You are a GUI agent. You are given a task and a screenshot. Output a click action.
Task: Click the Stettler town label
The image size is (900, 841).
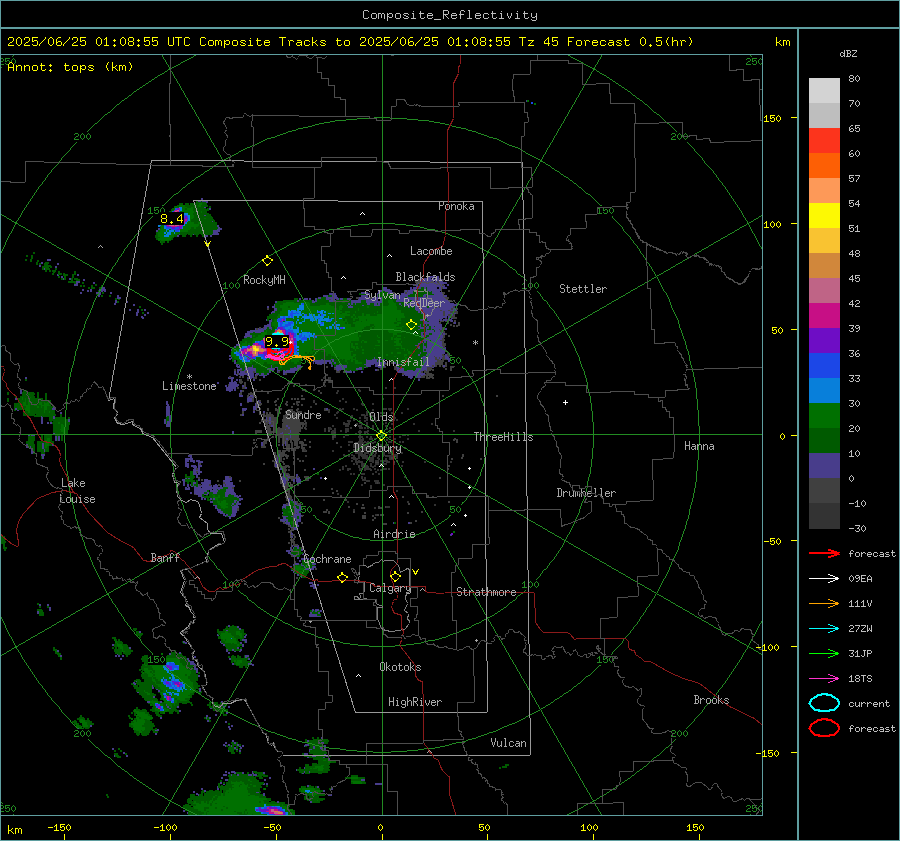[583, 289]
